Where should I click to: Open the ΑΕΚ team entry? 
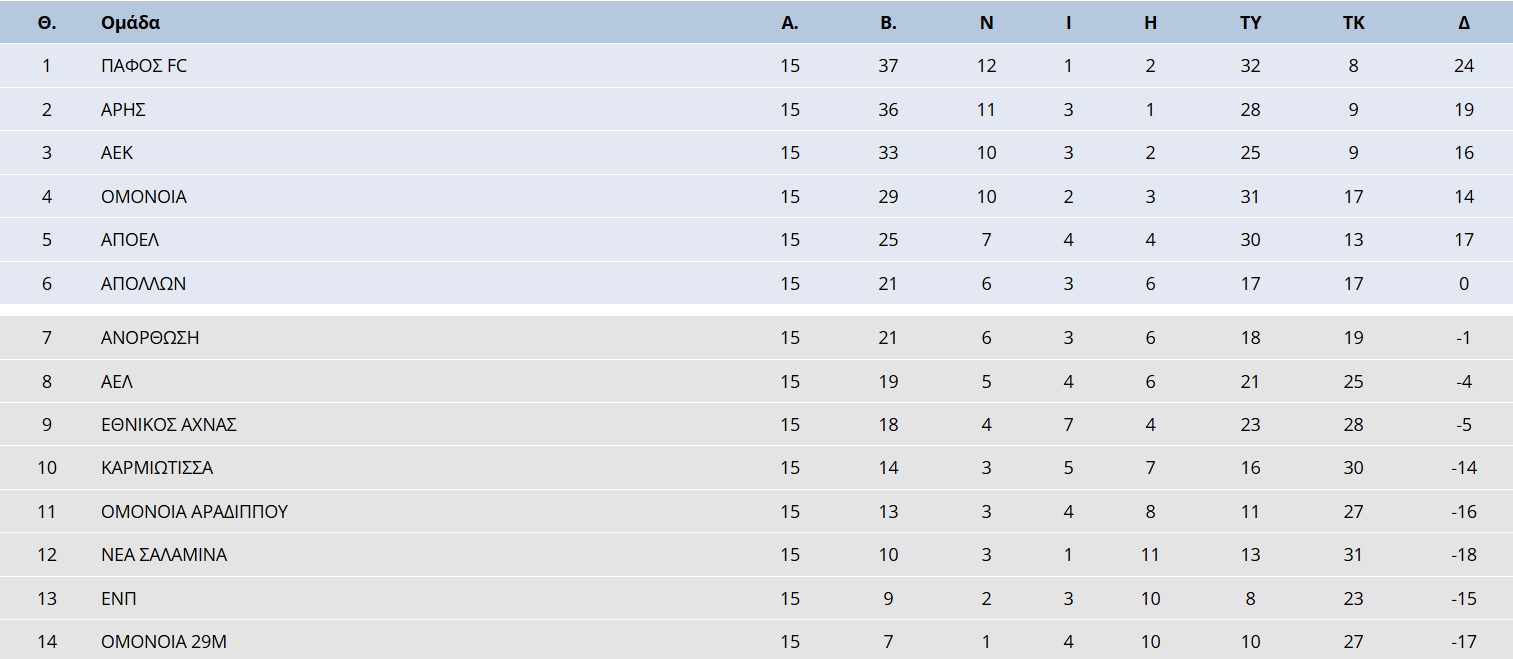click(117, 153)
